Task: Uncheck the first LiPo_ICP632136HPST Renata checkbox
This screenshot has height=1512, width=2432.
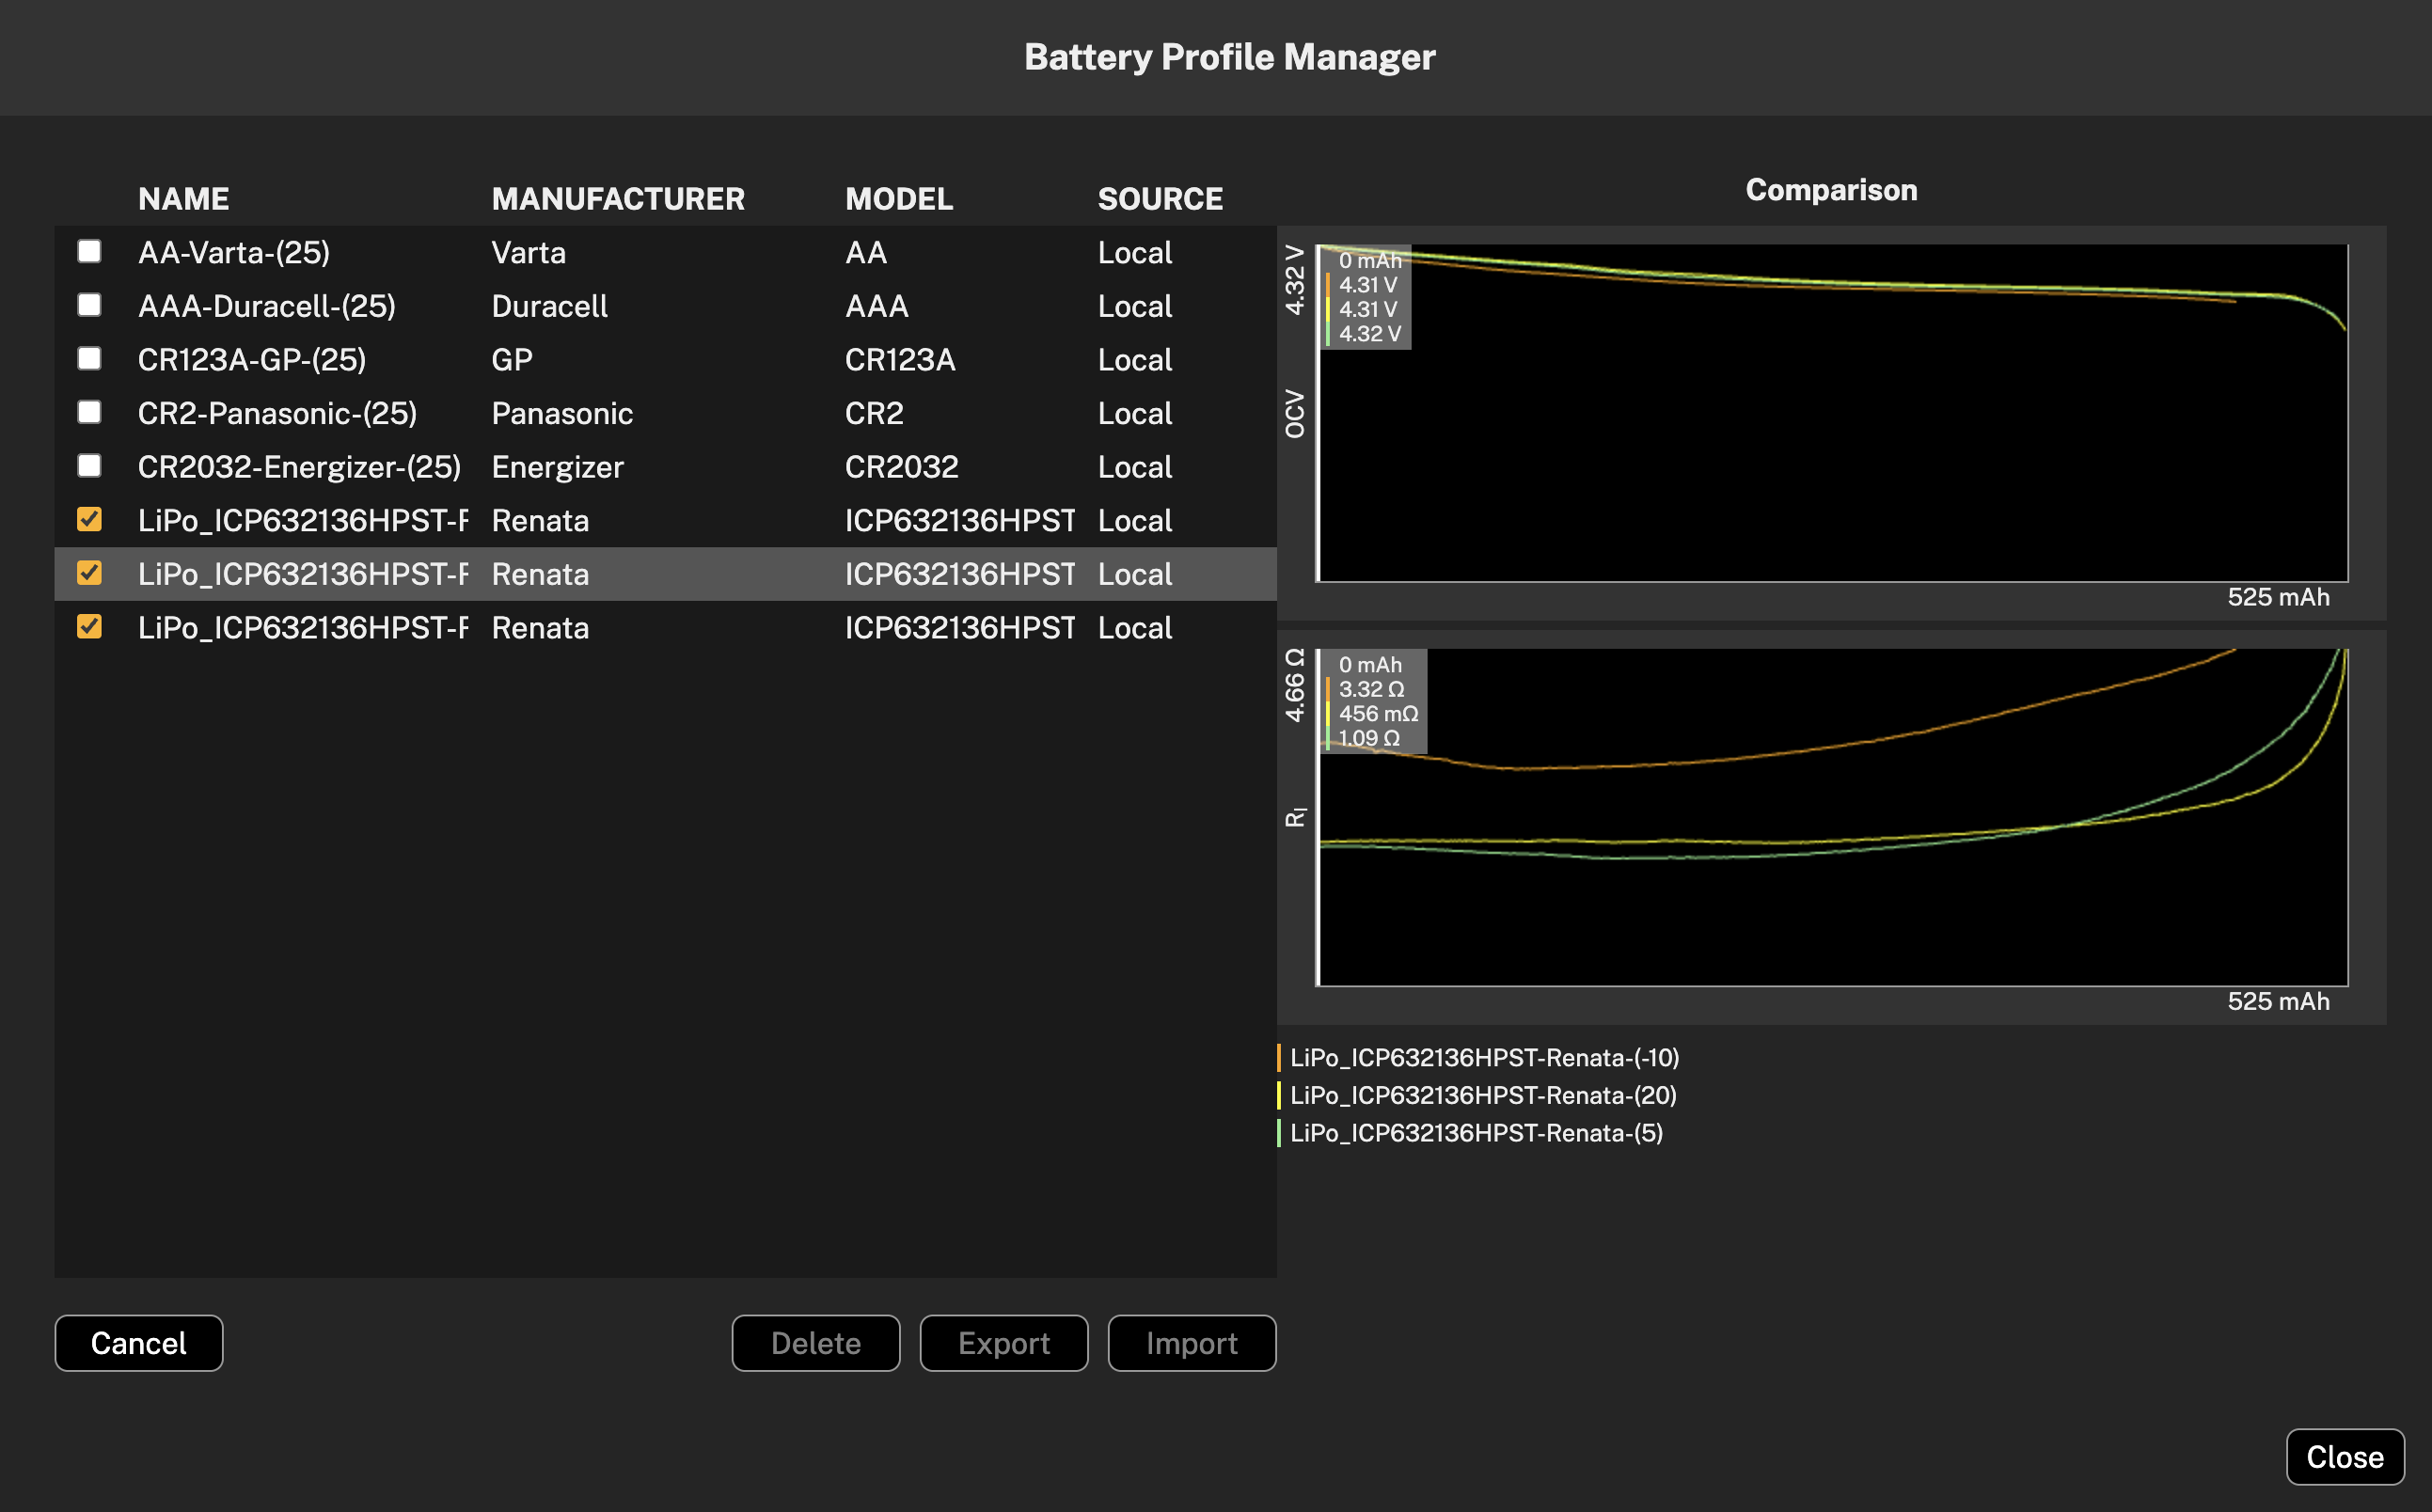Action: (89, 519)
